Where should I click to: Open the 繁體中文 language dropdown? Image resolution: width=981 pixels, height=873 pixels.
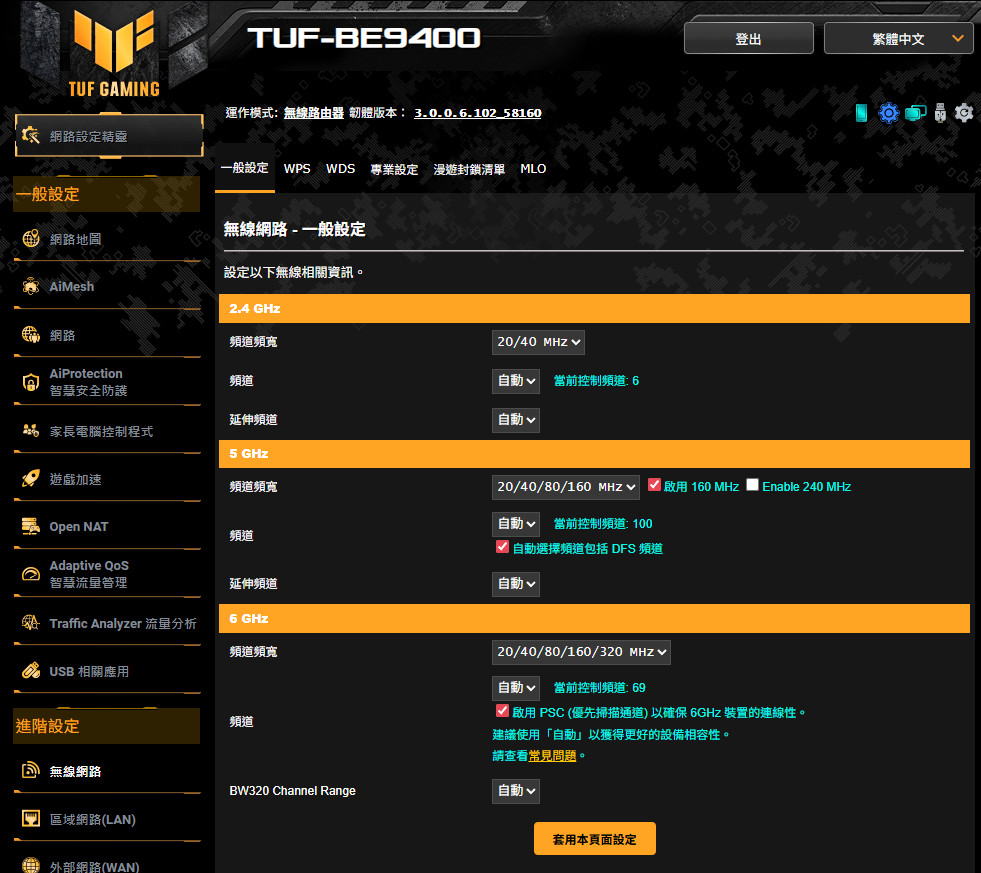pos(898,39)
